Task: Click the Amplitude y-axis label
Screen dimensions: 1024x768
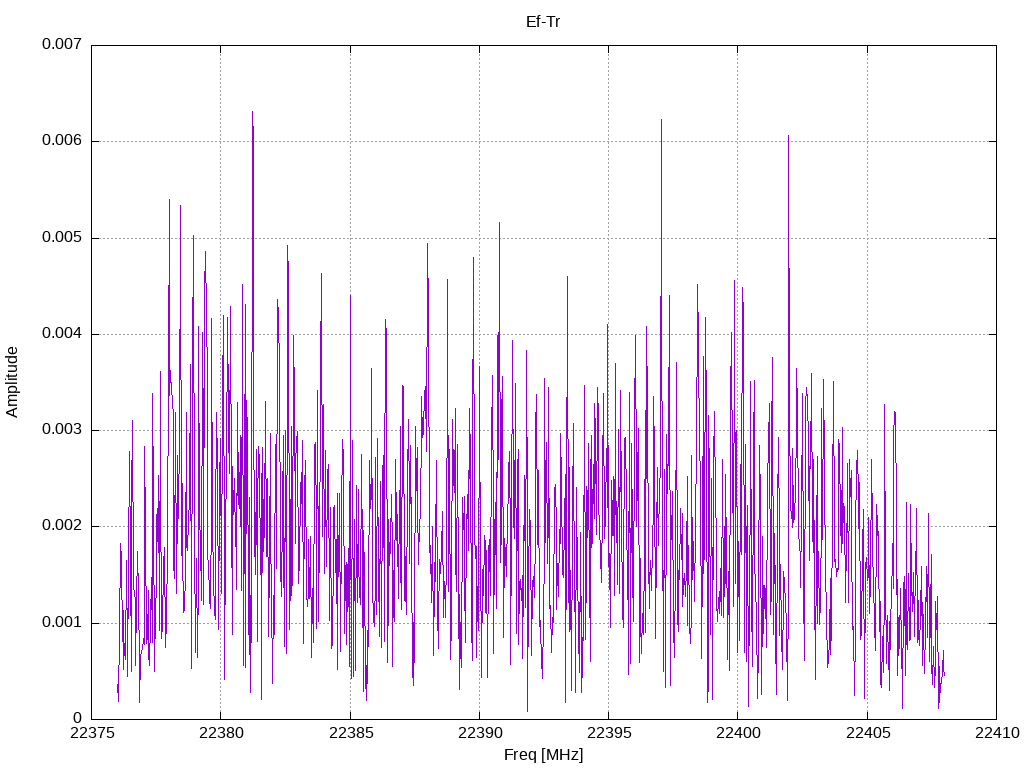Action: tap(12, 382)
